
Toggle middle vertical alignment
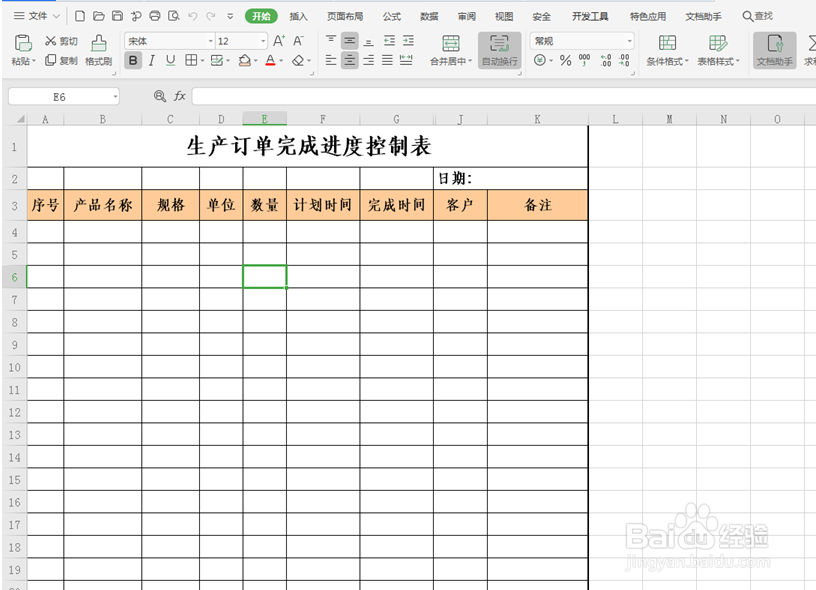350,41
